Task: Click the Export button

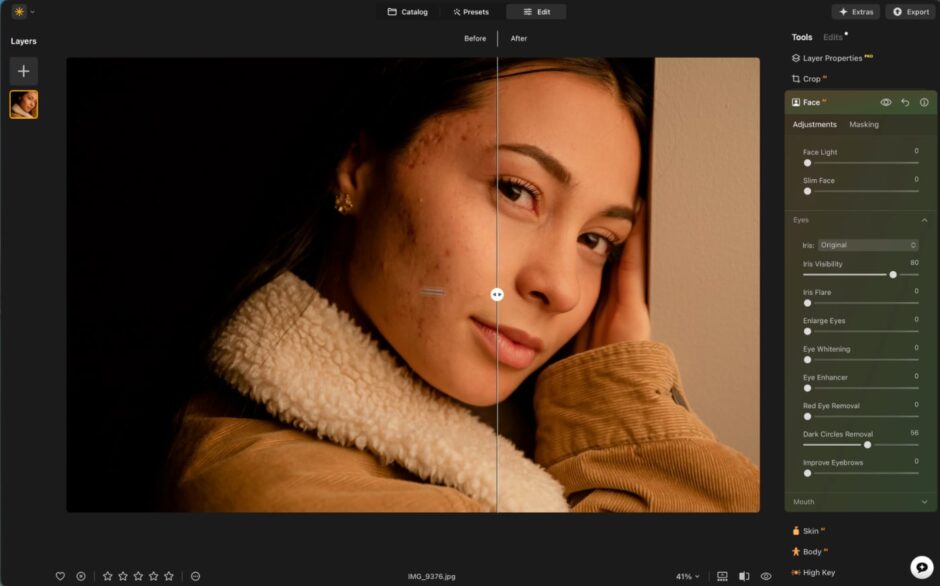Action: coord(909,12)
